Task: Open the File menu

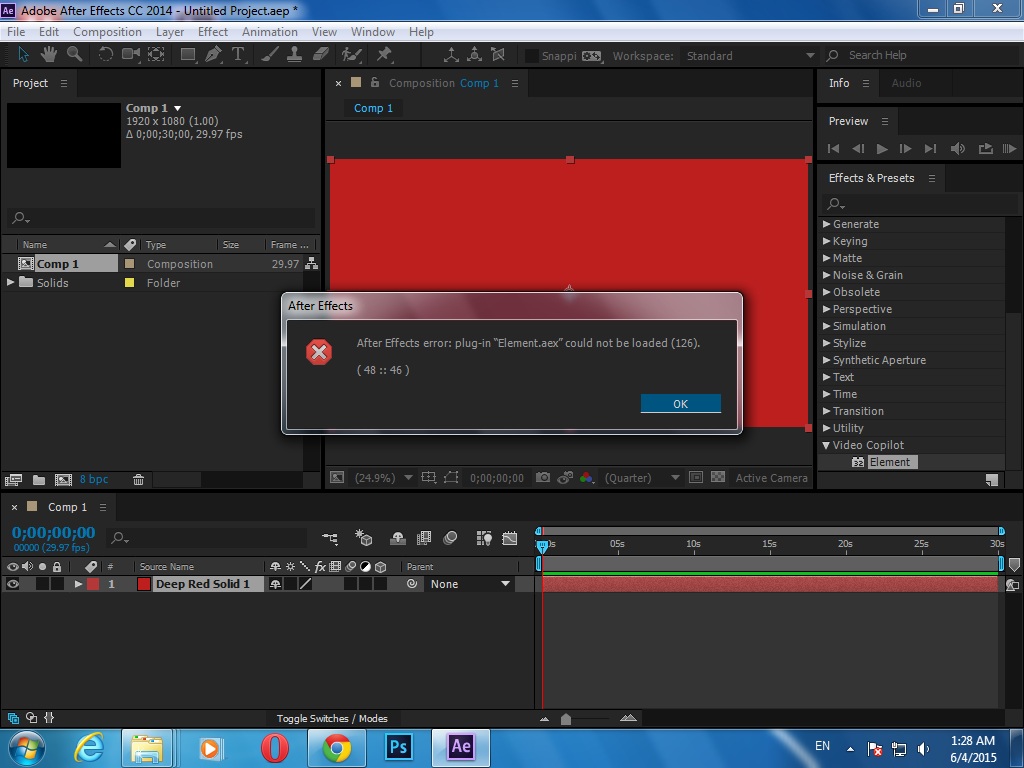Action: pyautogui.click(x=16, y=31)
